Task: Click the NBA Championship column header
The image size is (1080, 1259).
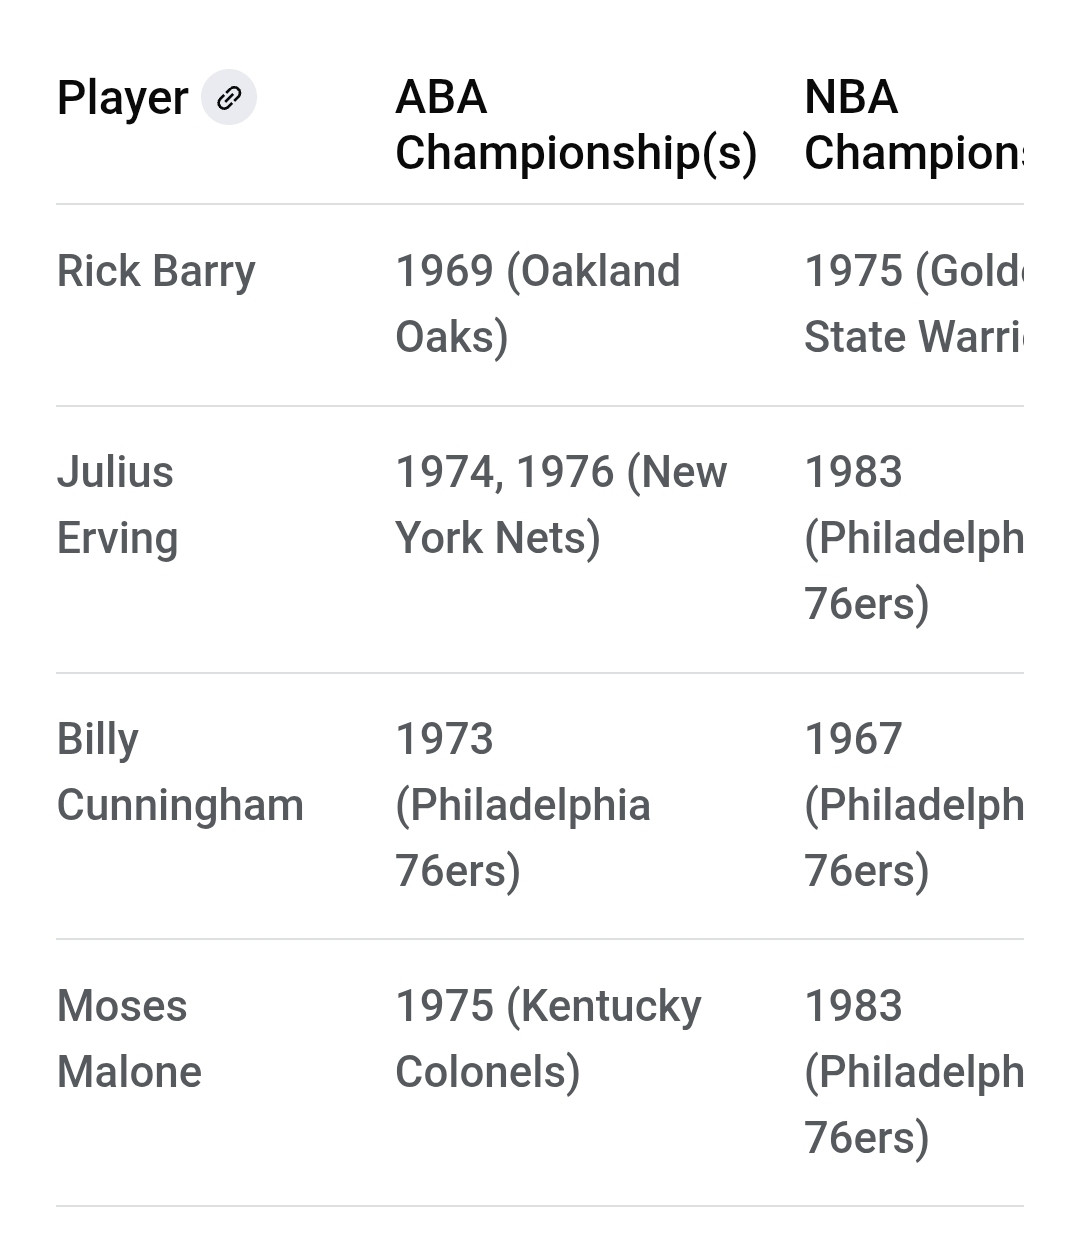Action: click(x=914, y=125)
